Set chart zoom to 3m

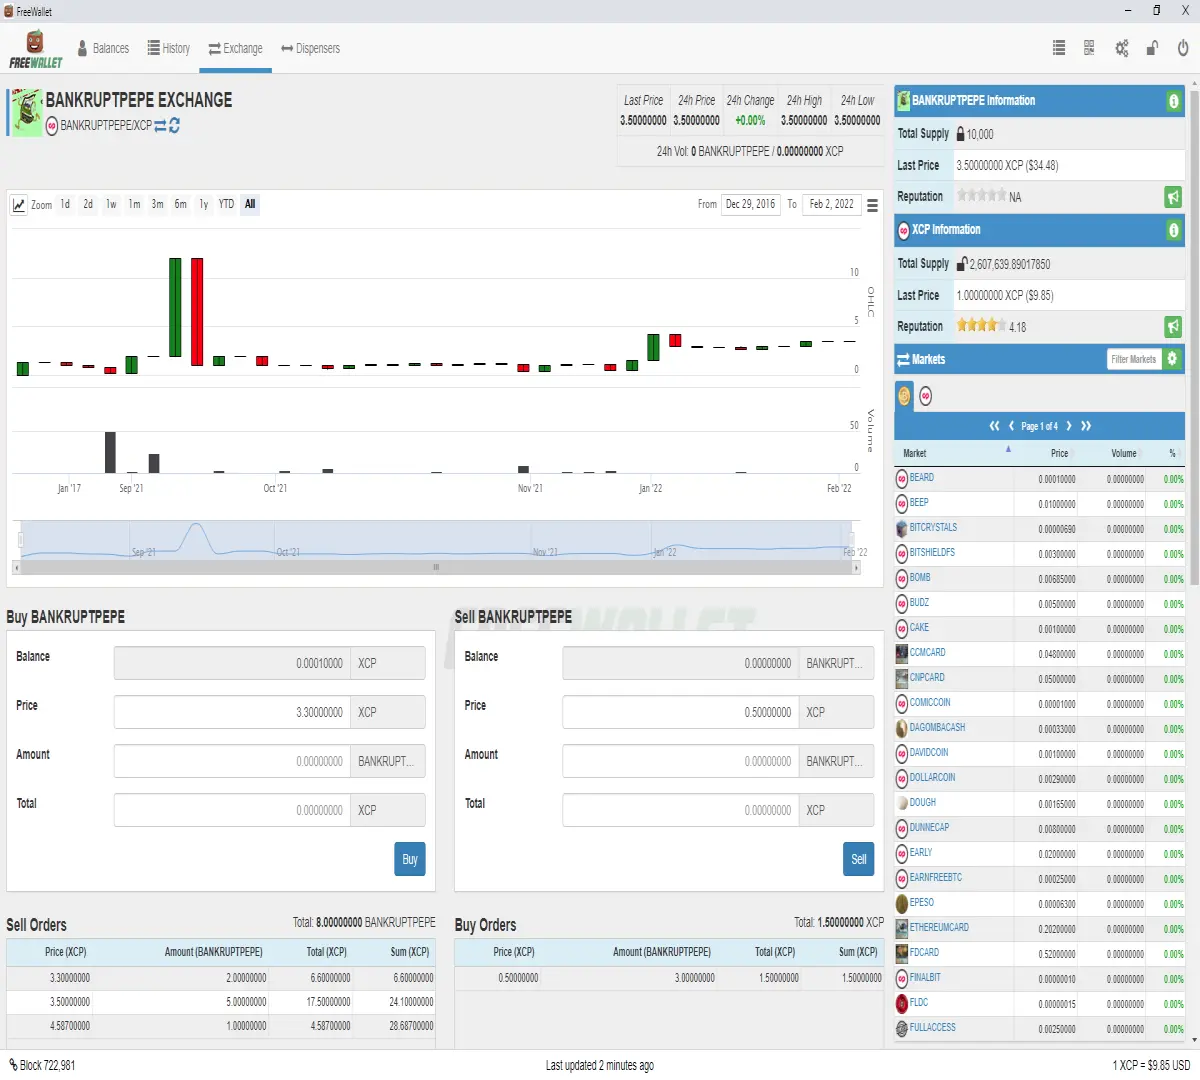point(157,204)
